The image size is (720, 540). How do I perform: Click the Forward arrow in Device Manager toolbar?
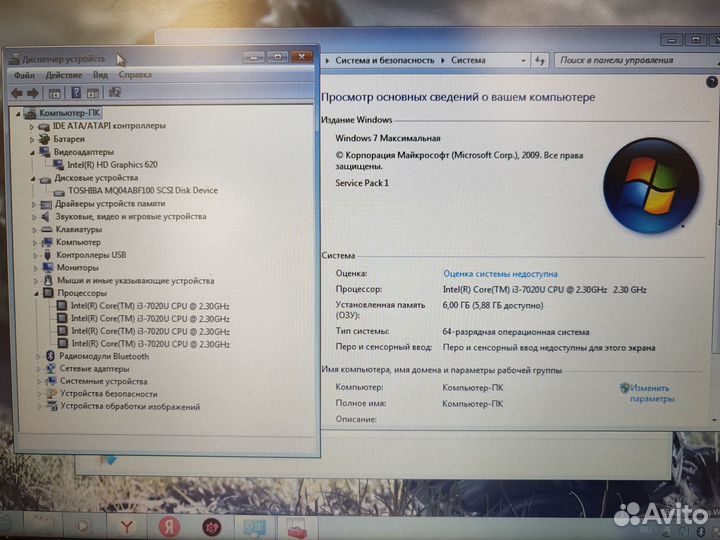33,93
